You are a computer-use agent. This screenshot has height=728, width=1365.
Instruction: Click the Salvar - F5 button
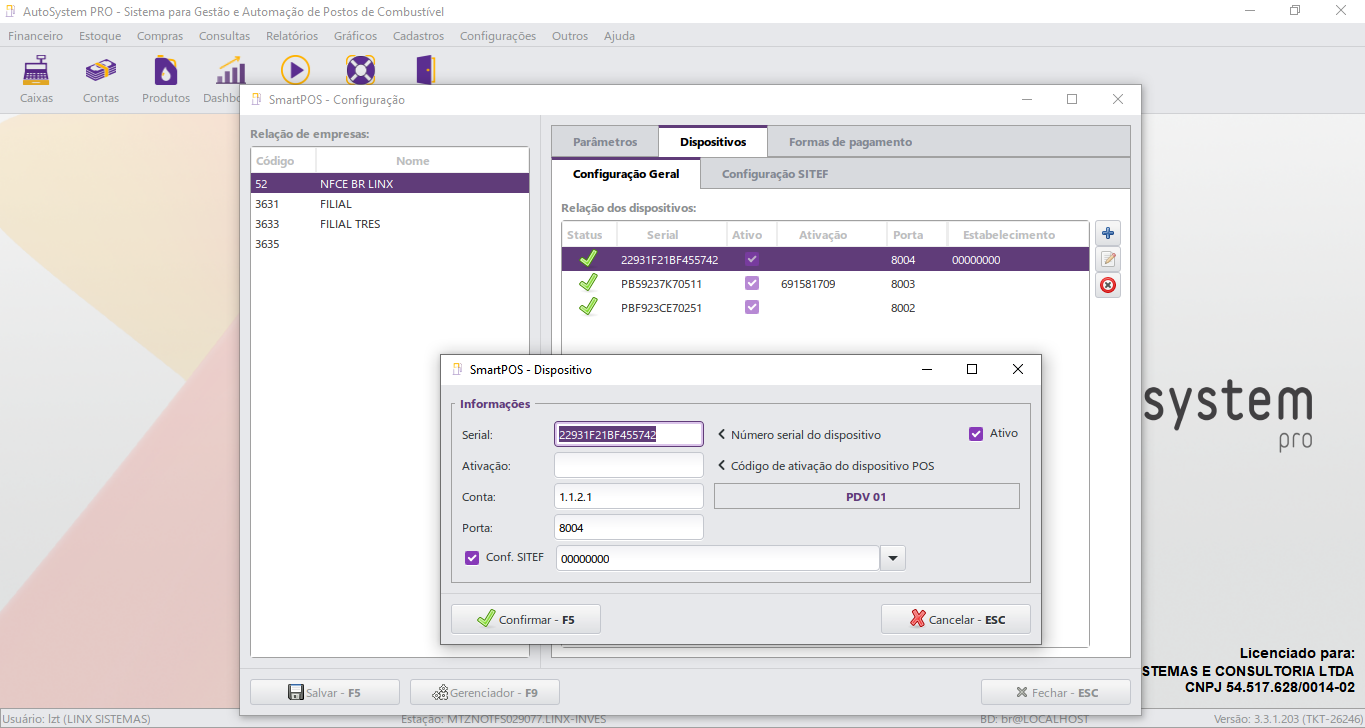pyautogui.click(x=325, y=692)
